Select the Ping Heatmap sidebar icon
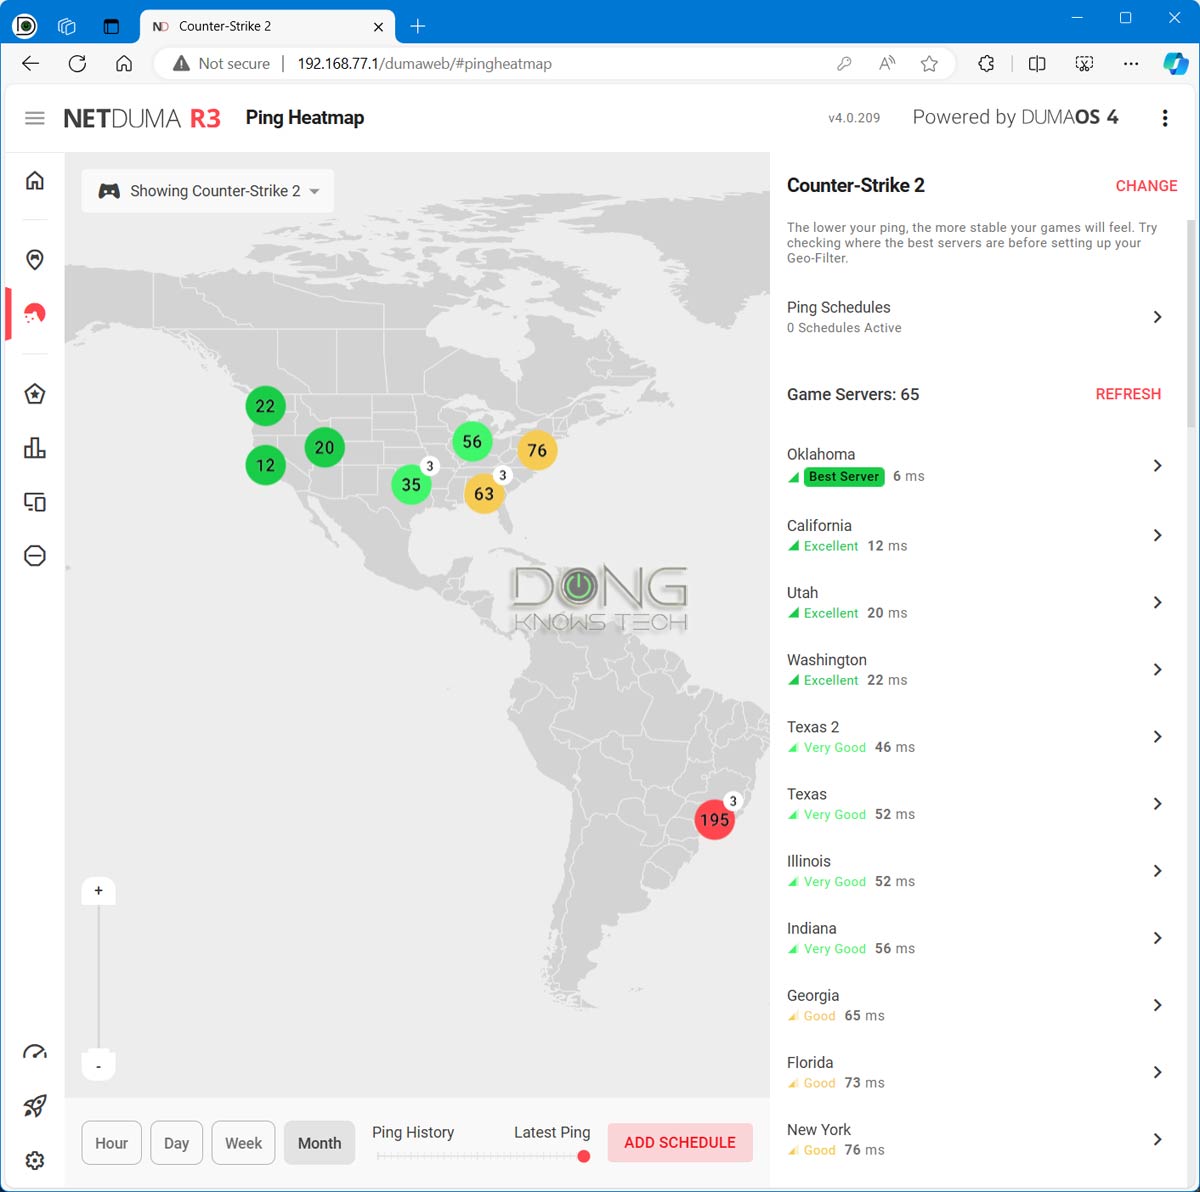This screenshot has width=1200, height=1192. (35, 314)
